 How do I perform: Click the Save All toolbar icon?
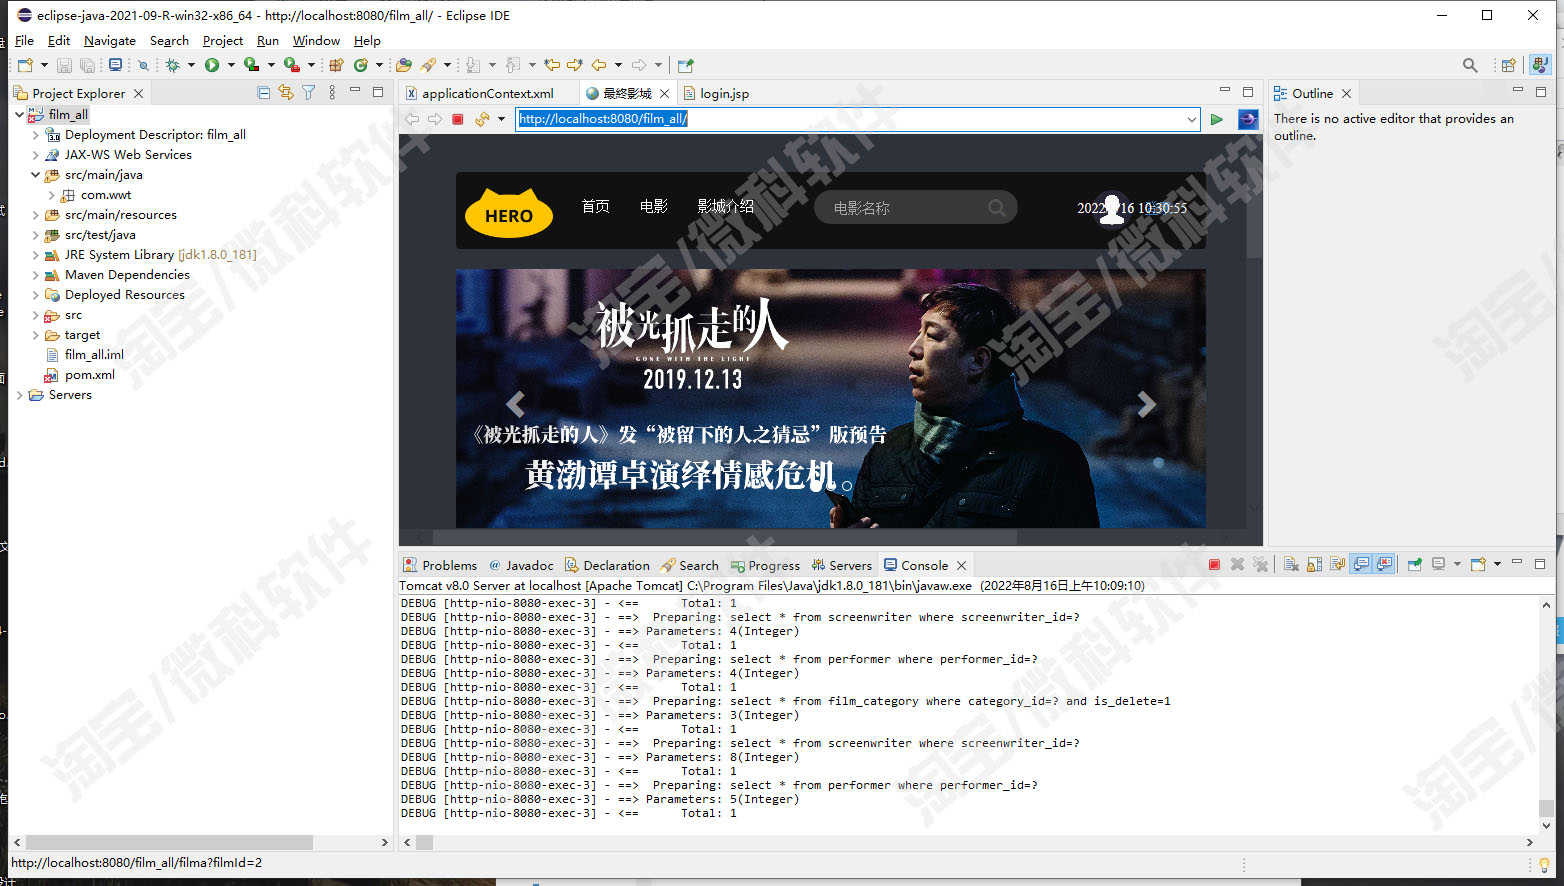pyautogui.click(x=87, y=65)
